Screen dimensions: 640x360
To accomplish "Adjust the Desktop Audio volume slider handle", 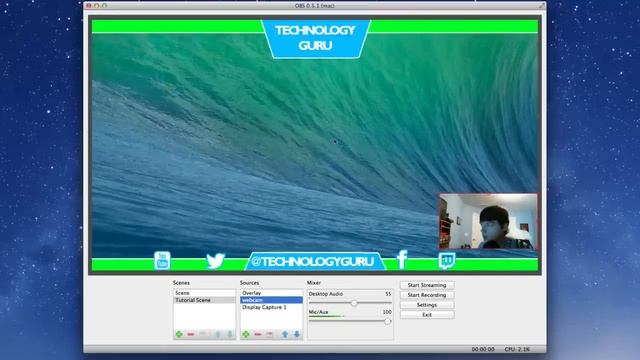I will tap(354, 303).
